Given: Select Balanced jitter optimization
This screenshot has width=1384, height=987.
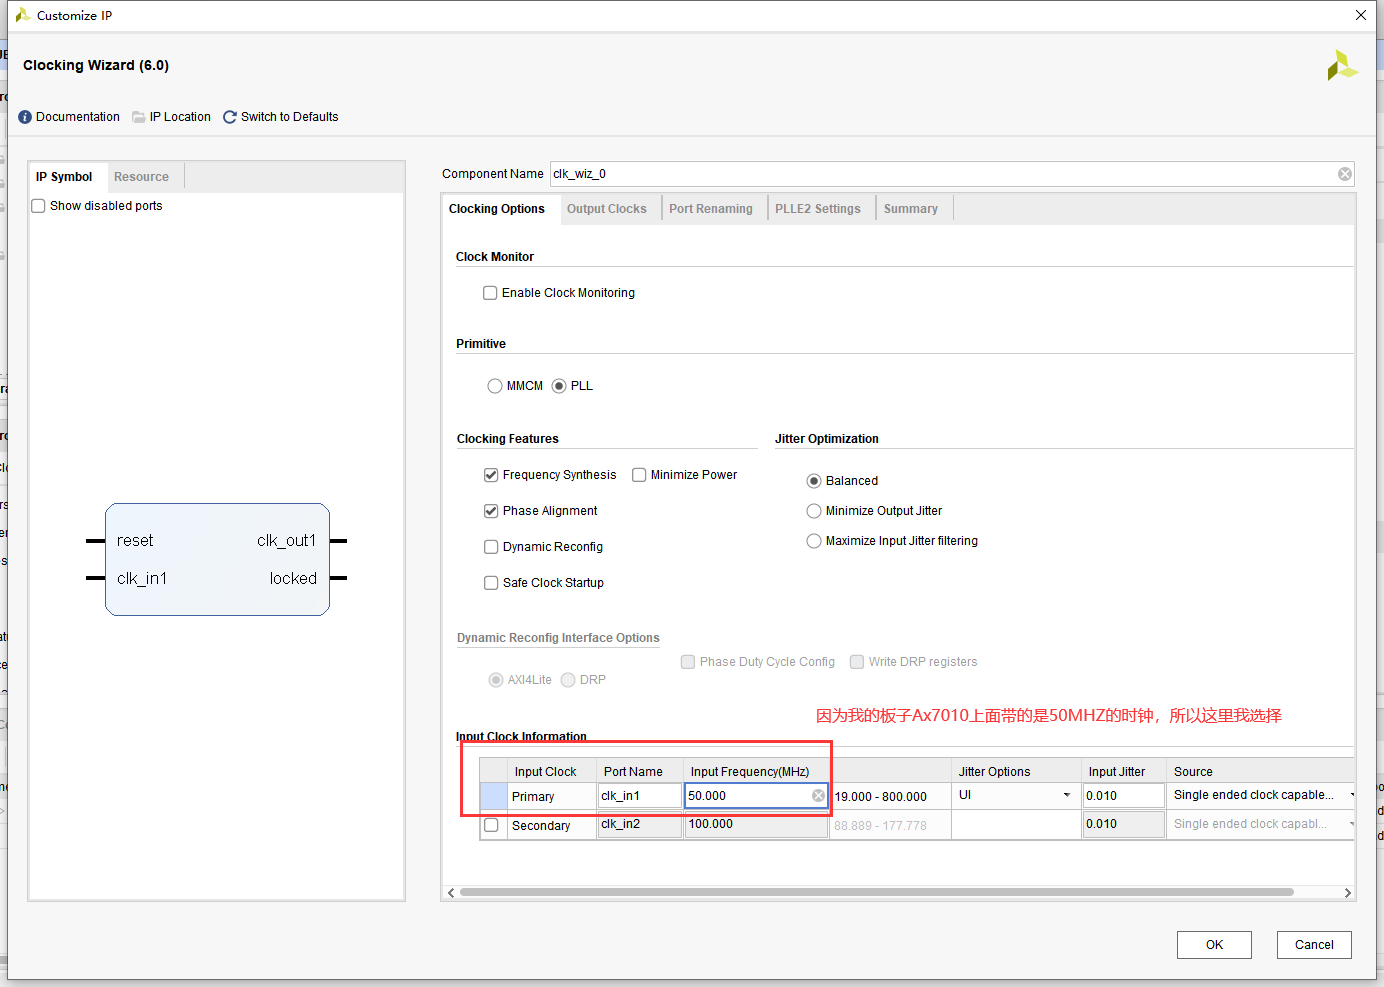Looking at the screenshot, I should coord(814,481).
